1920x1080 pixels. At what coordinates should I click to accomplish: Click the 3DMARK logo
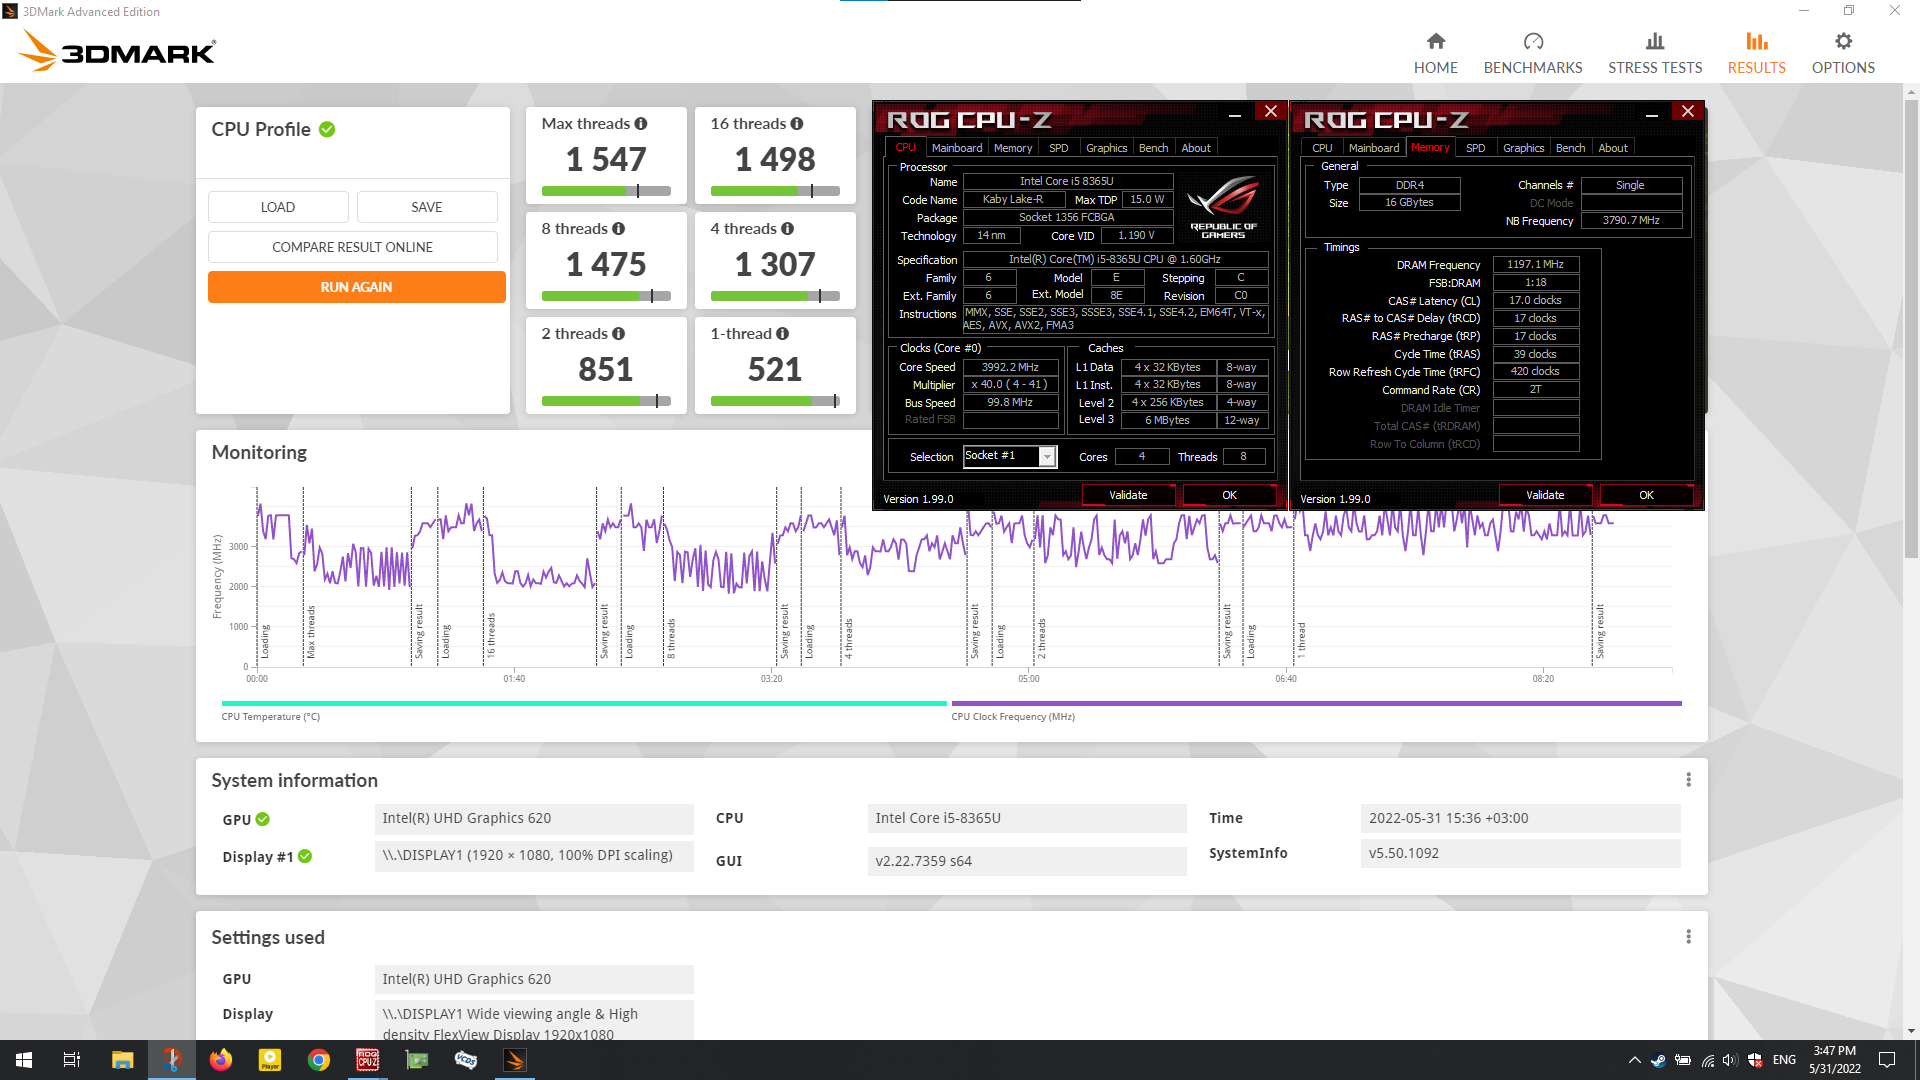[x=117, y=50]
